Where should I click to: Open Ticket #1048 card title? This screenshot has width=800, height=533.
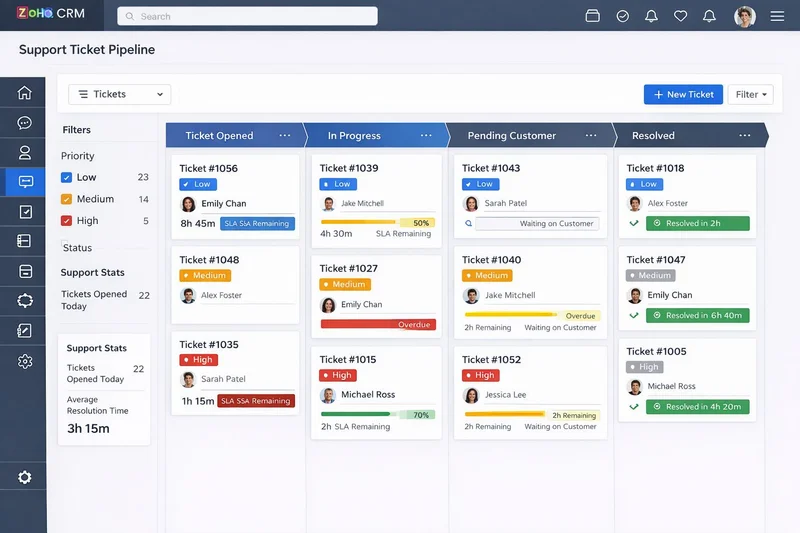(209, 260)
